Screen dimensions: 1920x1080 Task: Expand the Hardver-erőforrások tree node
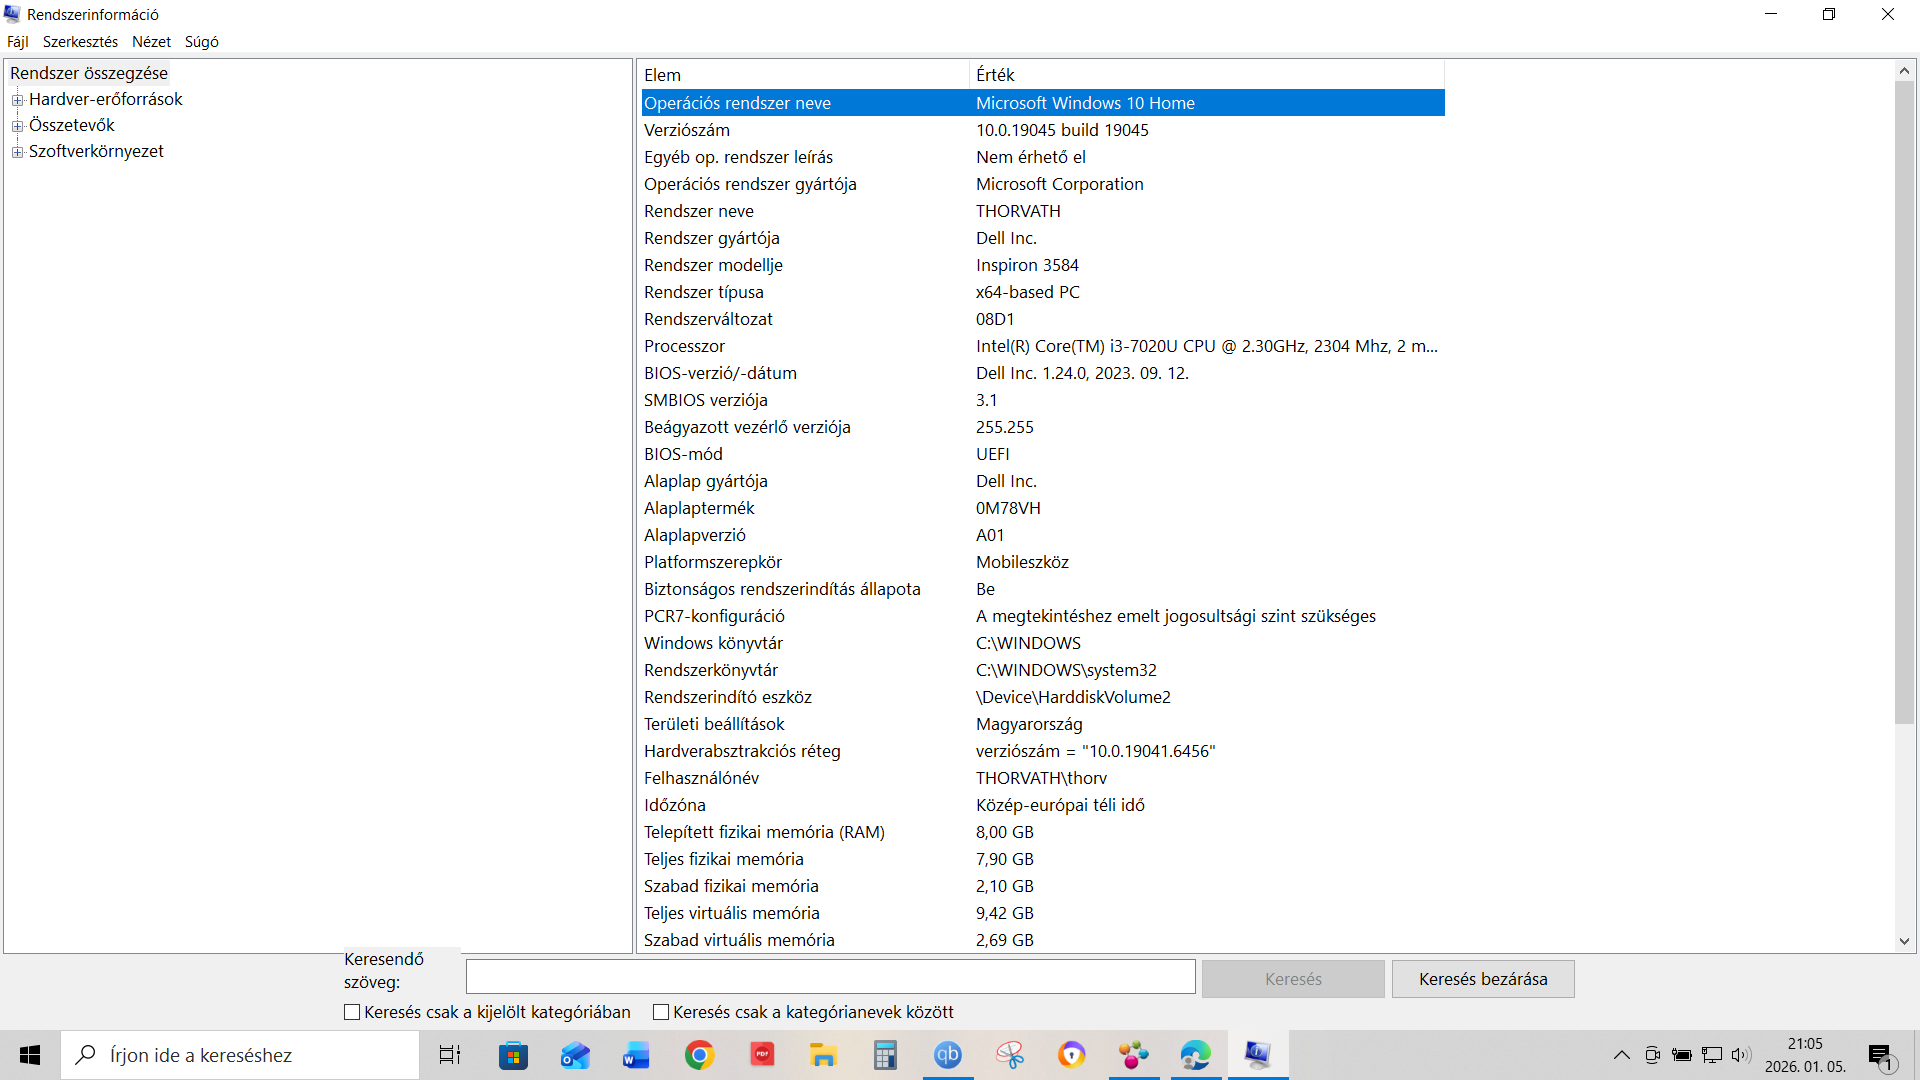(17, 100)
